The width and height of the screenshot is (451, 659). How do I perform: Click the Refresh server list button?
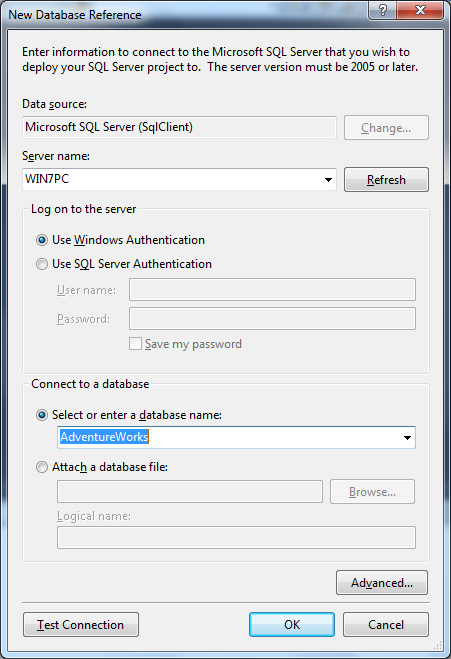point(386,180)
